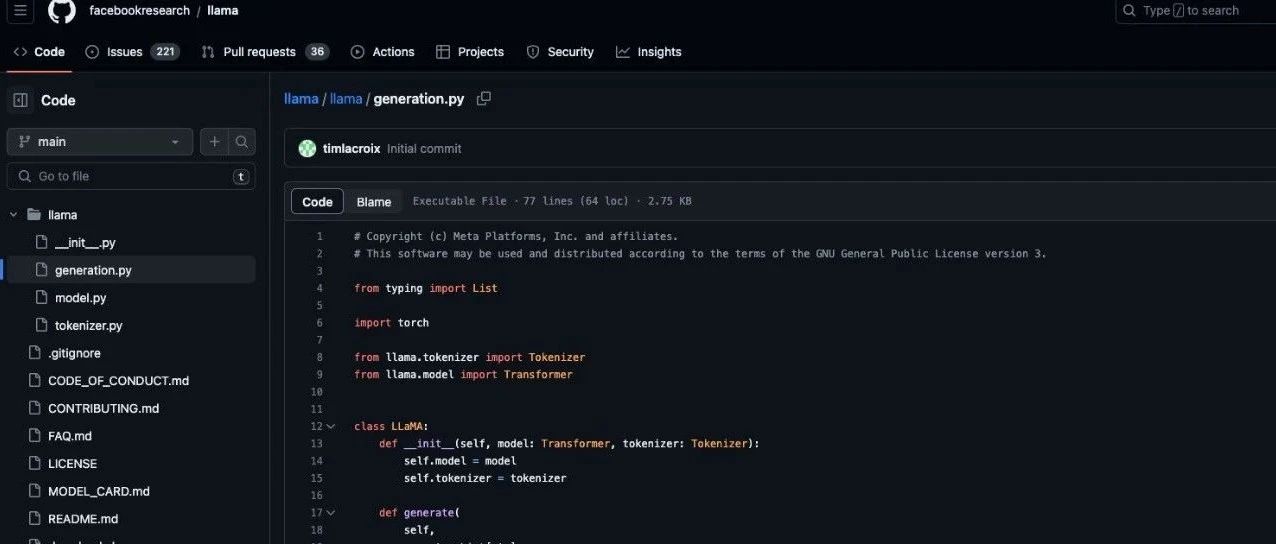This screenshot has width=1276, height=544.
Task: Open the 'Initial commit' message link
Action: [424, 148]
